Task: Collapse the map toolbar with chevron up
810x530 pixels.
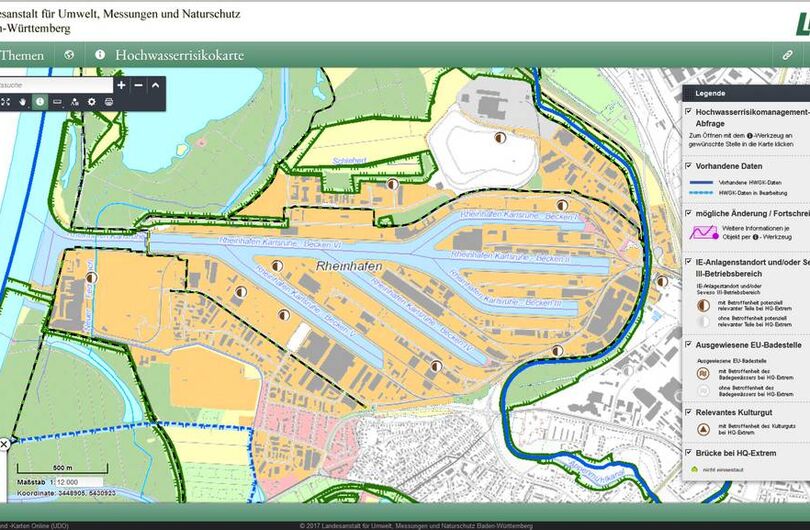Action: click(155, 85)
